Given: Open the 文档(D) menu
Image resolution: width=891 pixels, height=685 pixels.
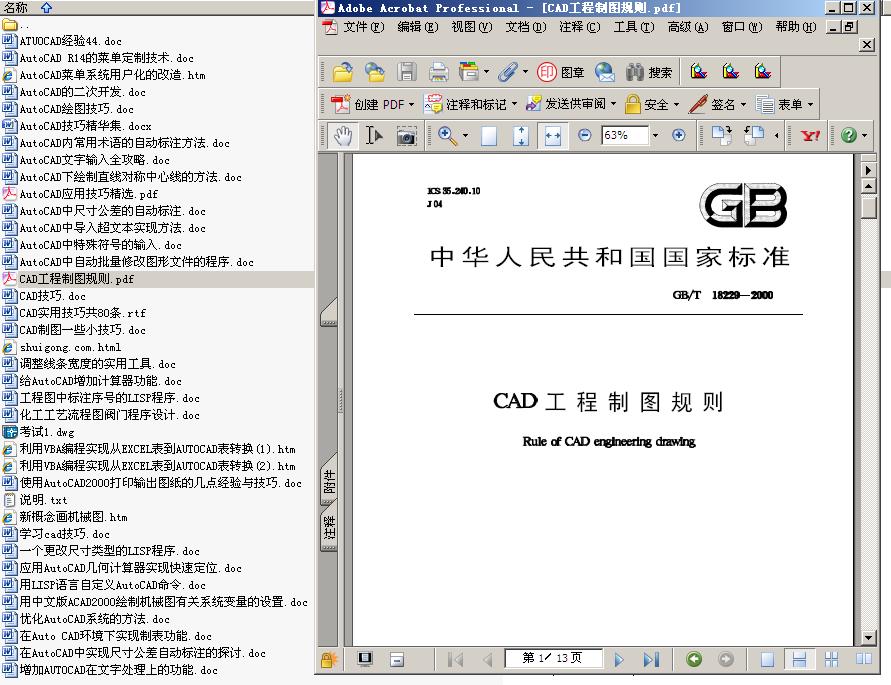Looking at the screenshot, I should pos(526,27).
